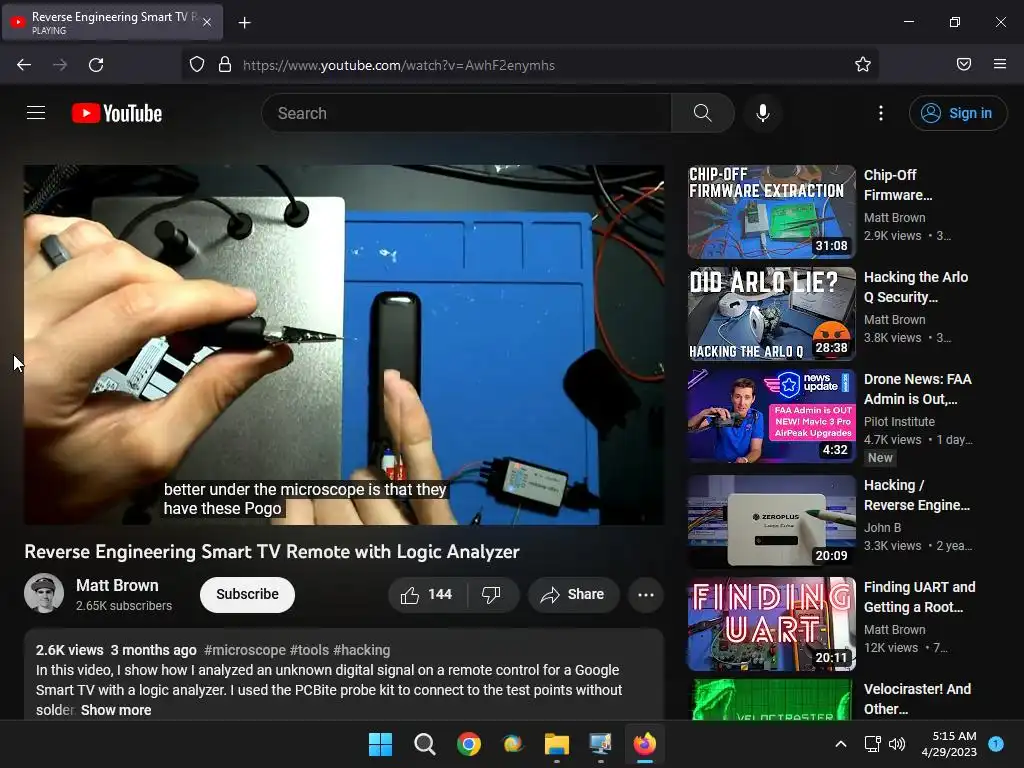Subscribe to Matt Brown channel

pyautogui.click(x=248, y=594)
